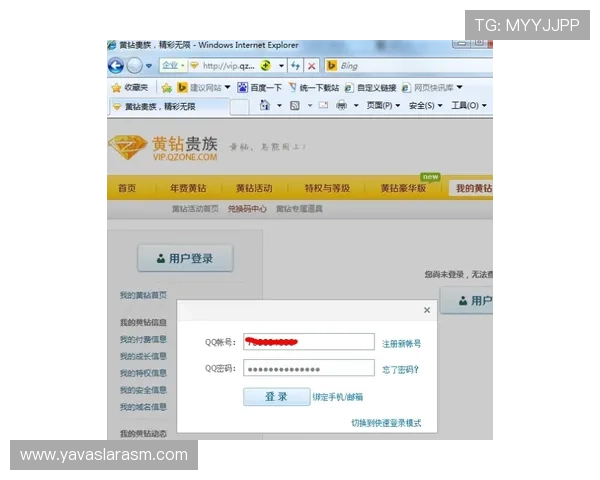This screenshot has width=600, height=480.
Task: Open 我的安全信息 in the sidebar
Action: (x=143, y=390)
